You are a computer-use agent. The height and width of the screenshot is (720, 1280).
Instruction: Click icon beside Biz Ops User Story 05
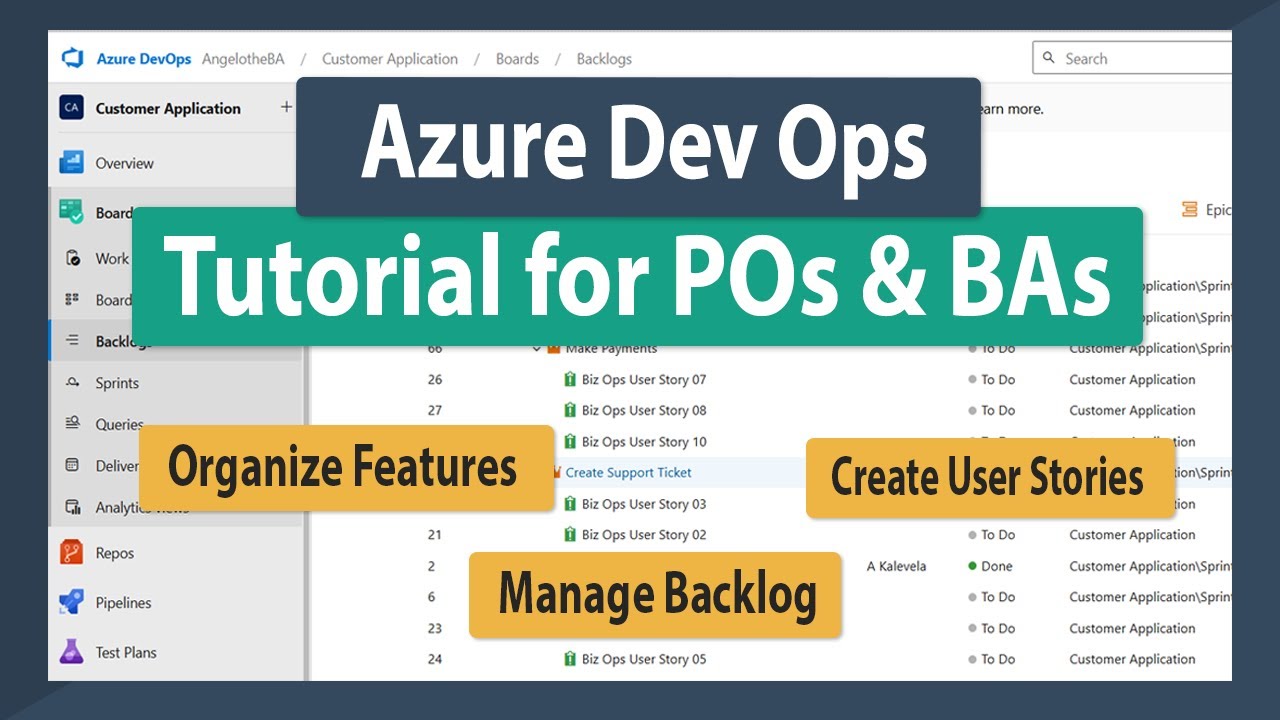(x=570, y=658)
